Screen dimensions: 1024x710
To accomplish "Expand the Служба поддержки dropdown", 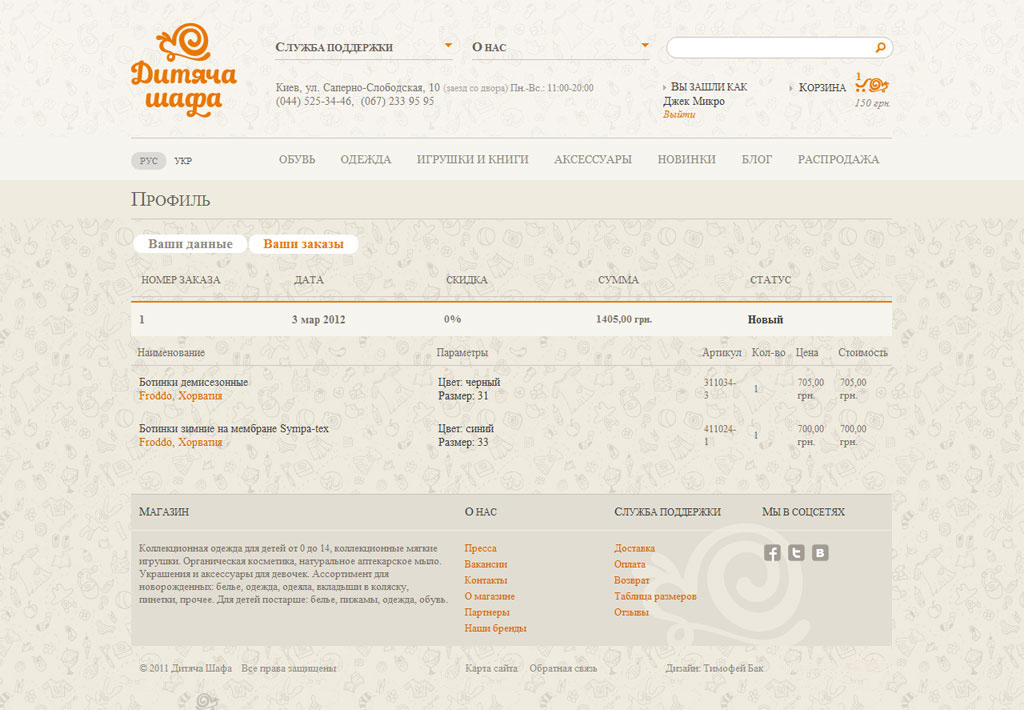I will [364, 47].
